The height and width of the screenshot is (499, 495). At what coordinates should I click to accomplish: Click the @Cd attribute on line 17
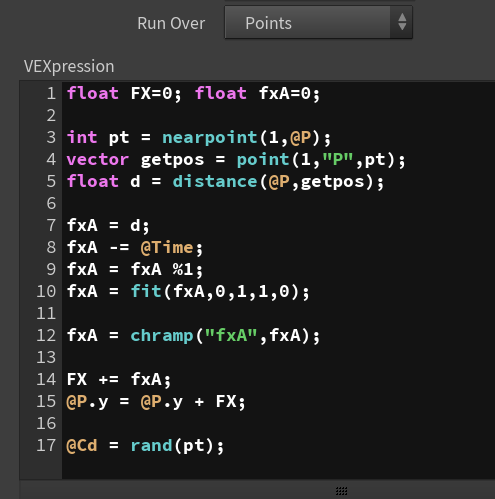[x=82, y=445]
